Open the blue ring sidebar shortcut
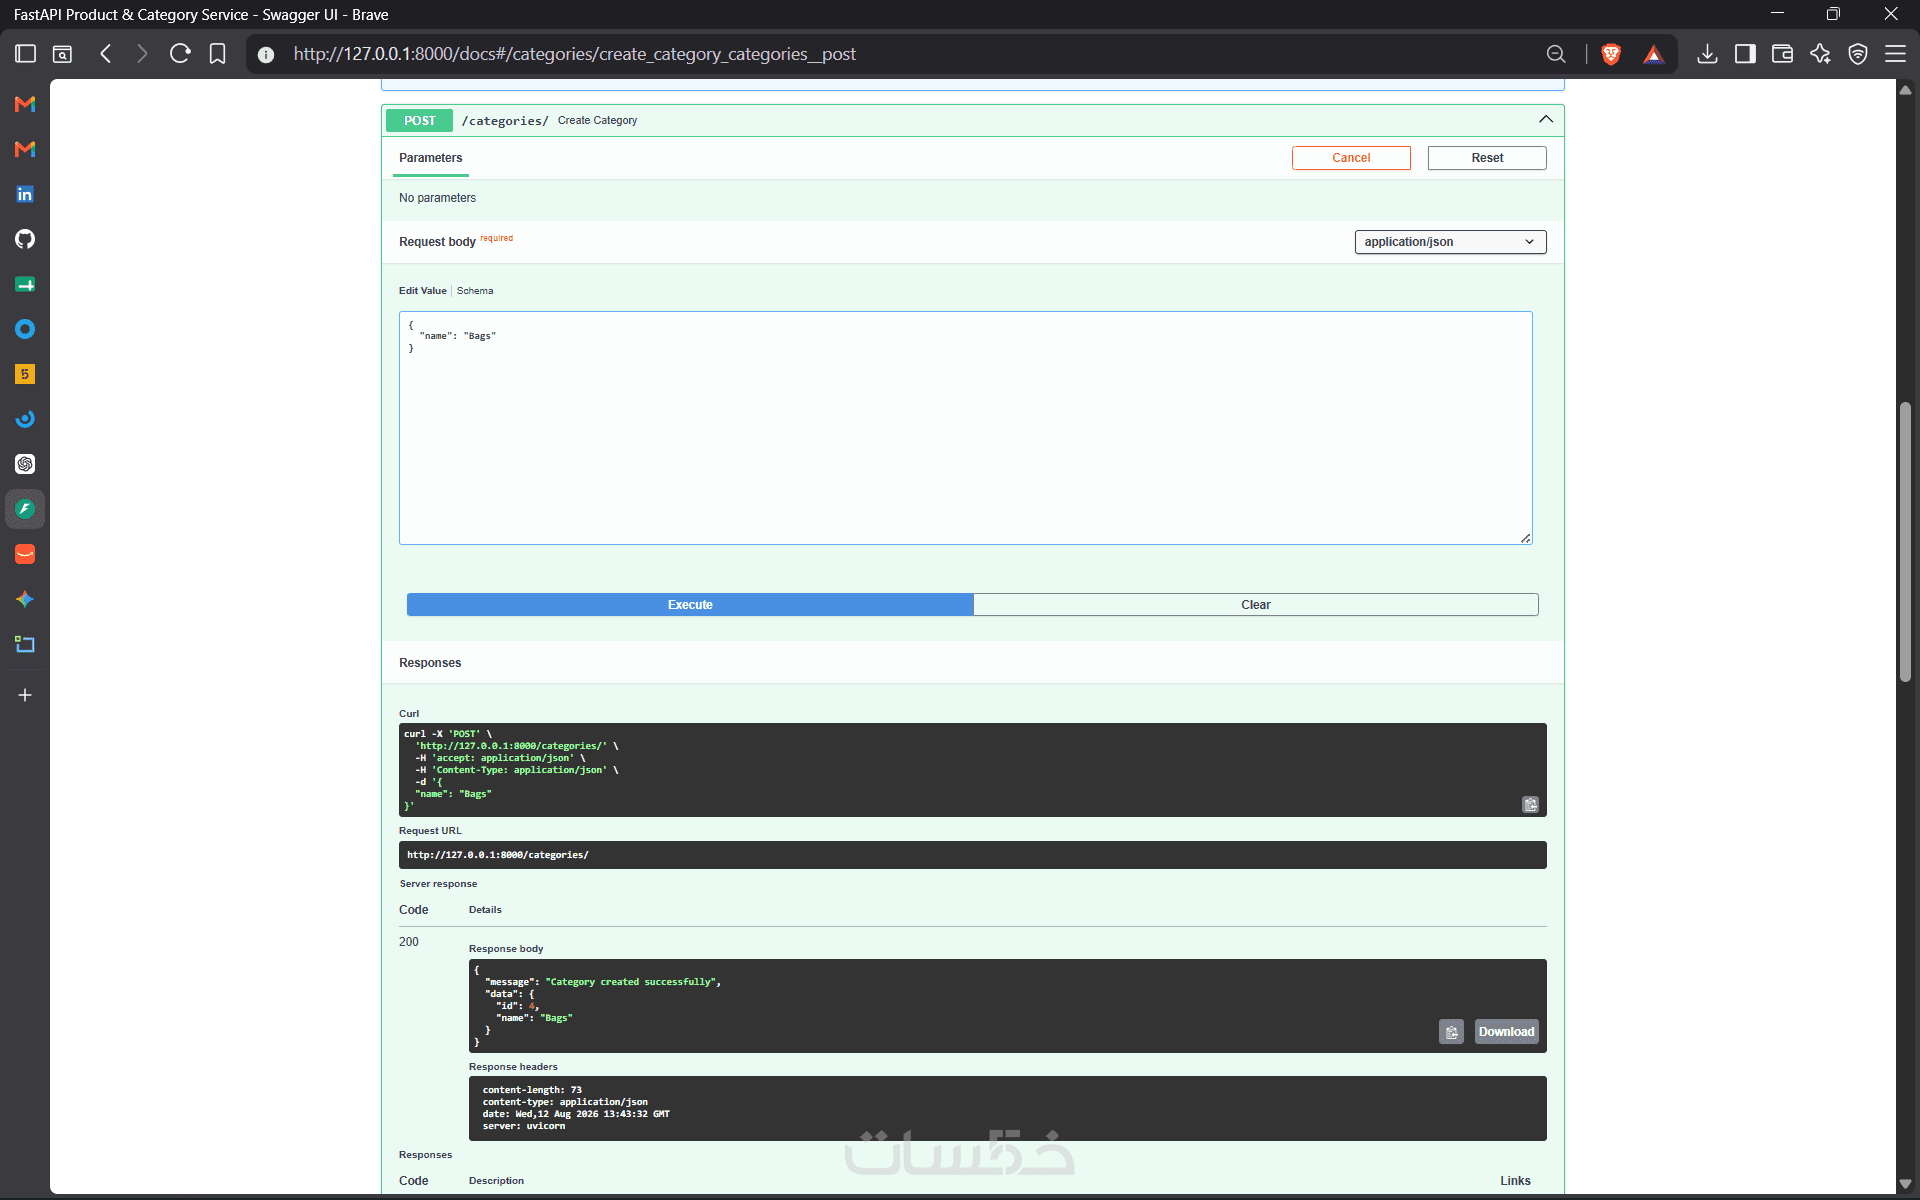This screenshot has height=1200, width=1920. 25,329
